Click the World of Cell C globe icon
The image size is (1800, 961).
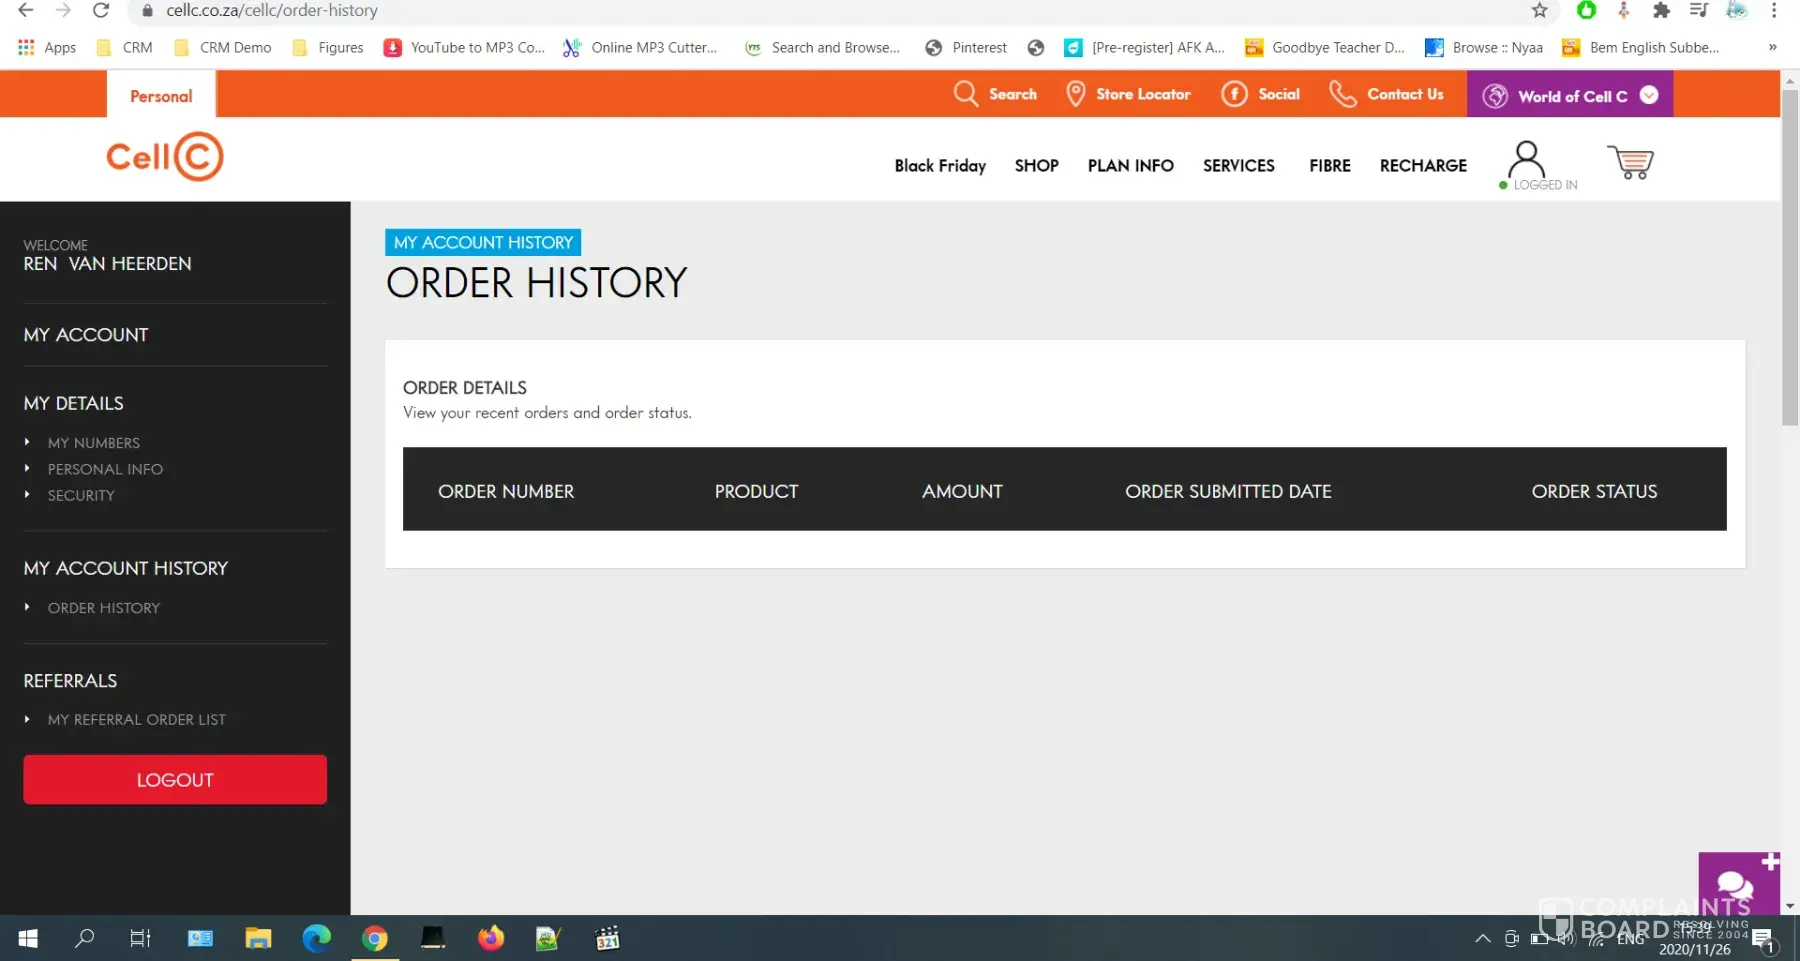click(1495, 96)
